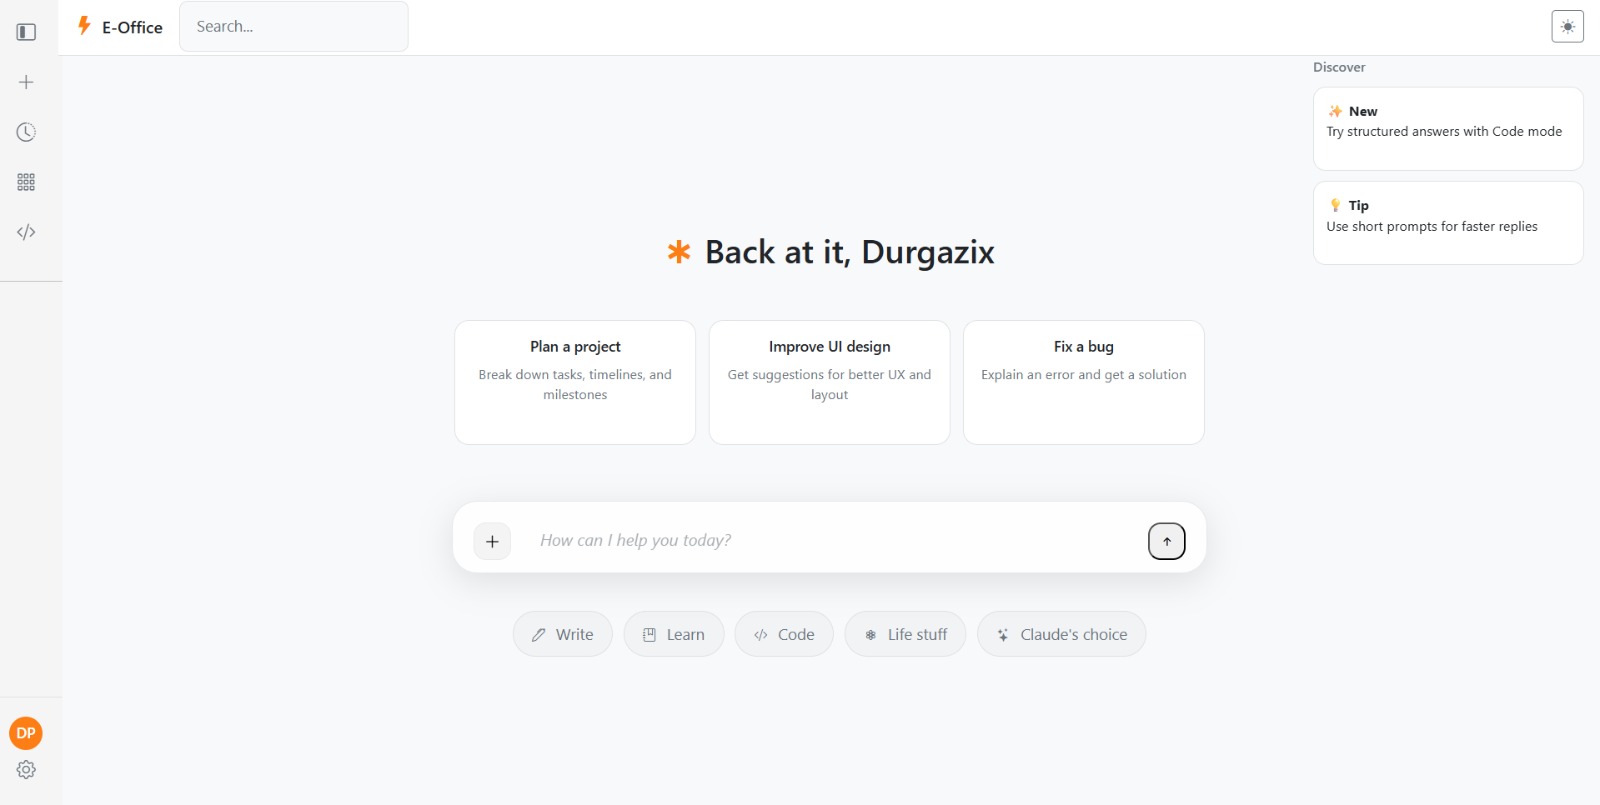Image resolution: width=1600 pixels, height=805 pixels.
Task: Click the Discover section label
Action: 1339,67
